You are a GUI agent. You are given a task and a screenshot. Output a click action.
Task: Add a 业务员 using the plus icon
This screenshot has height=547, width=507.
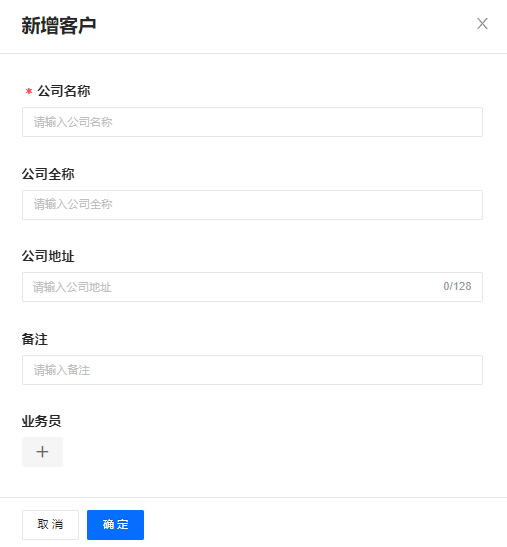tap(43, 452)
